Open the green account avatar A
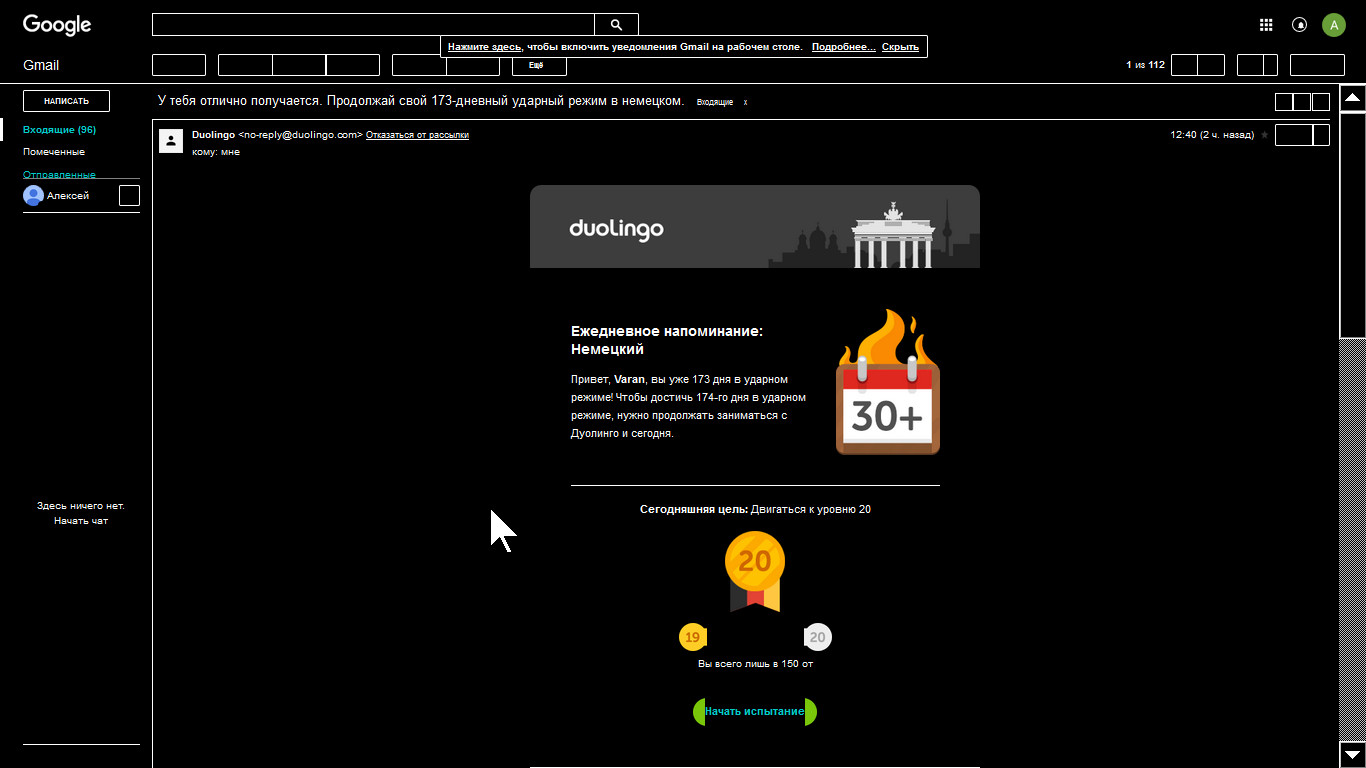Screen dimensions: 1366x768 coord(1334,25)
